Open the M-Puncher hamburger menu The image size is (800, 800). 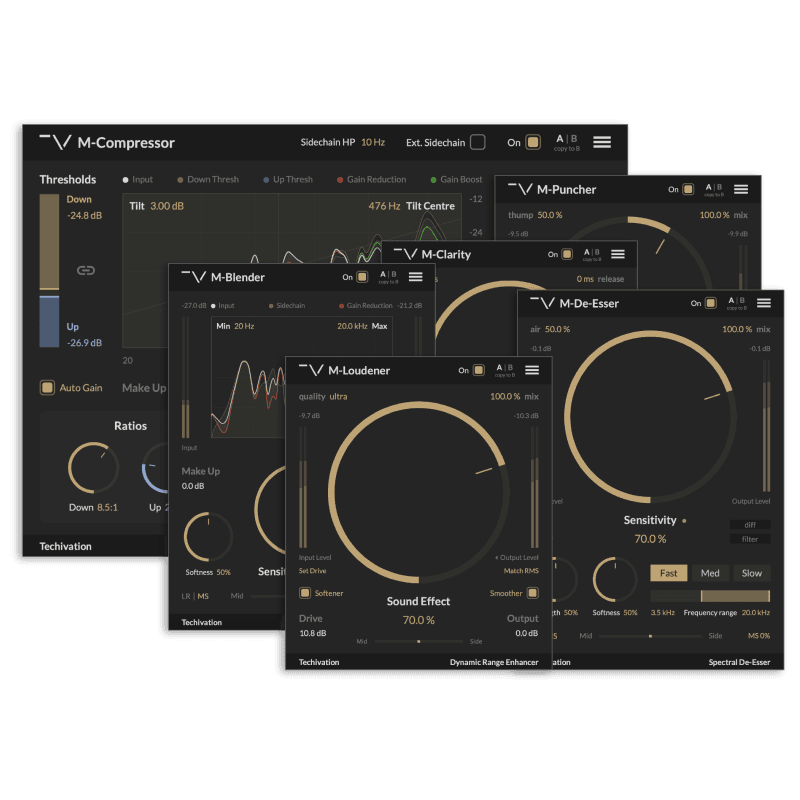741,189
